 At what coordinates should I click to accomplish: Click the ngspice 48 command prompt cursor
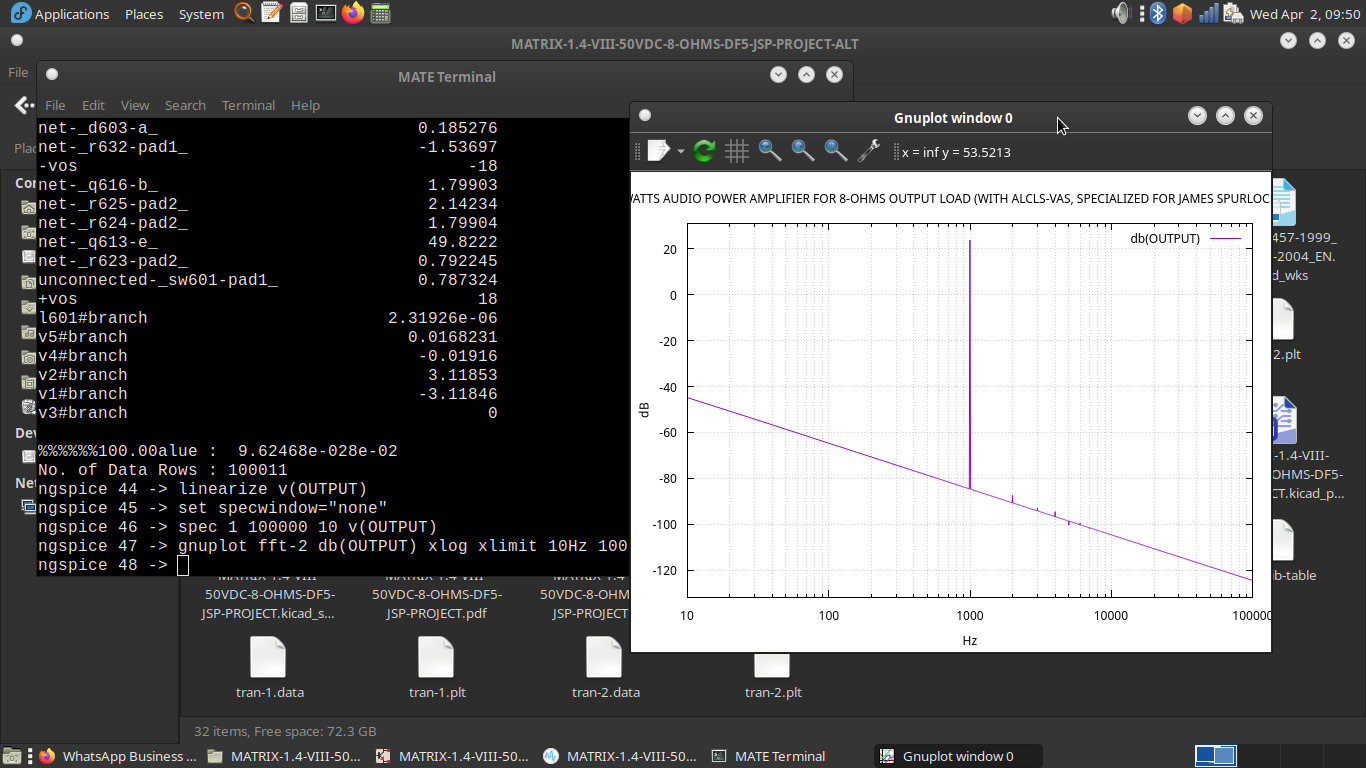click(182, 566)
